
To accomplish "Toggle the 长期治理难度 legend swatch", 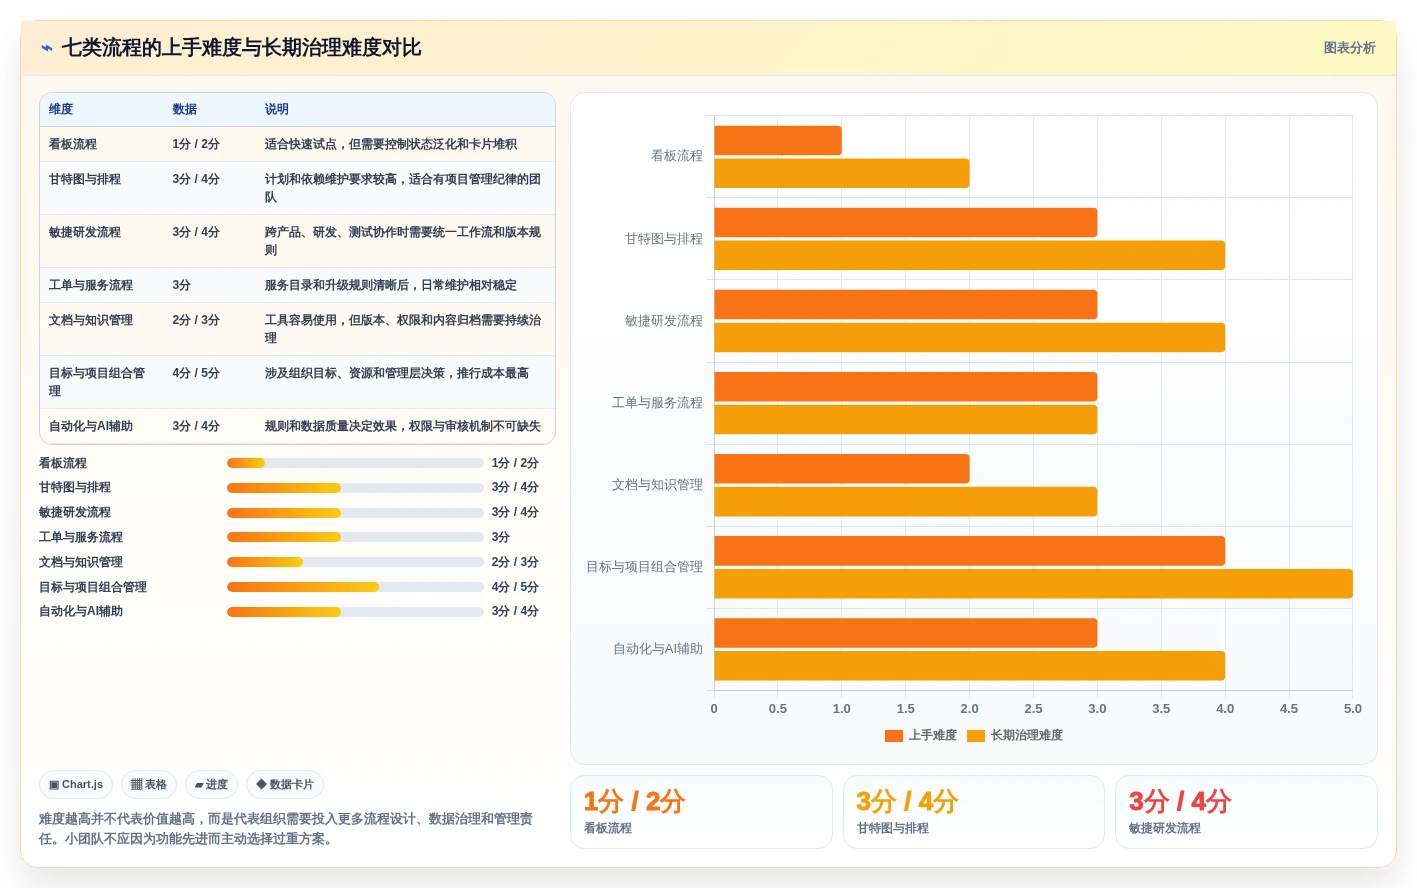I will coord(976,736).
